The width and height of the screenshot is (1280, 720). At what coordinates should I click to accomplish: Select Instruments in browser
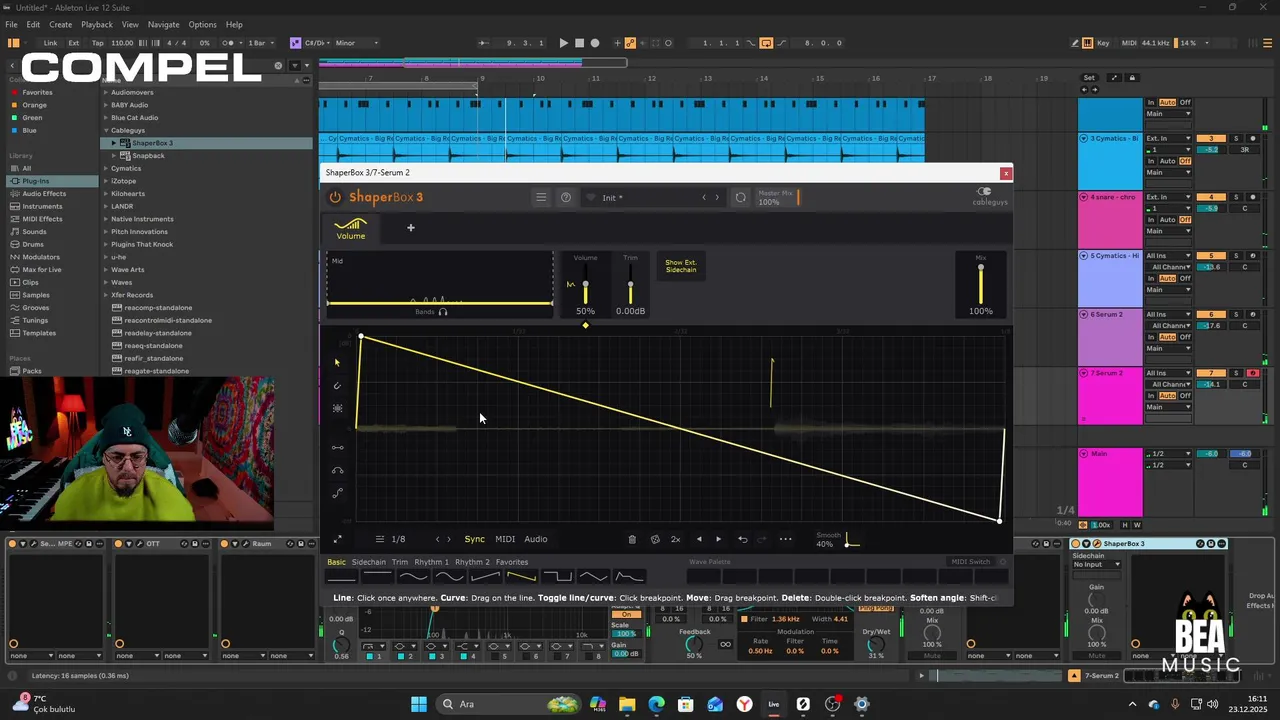pos(42,206)
